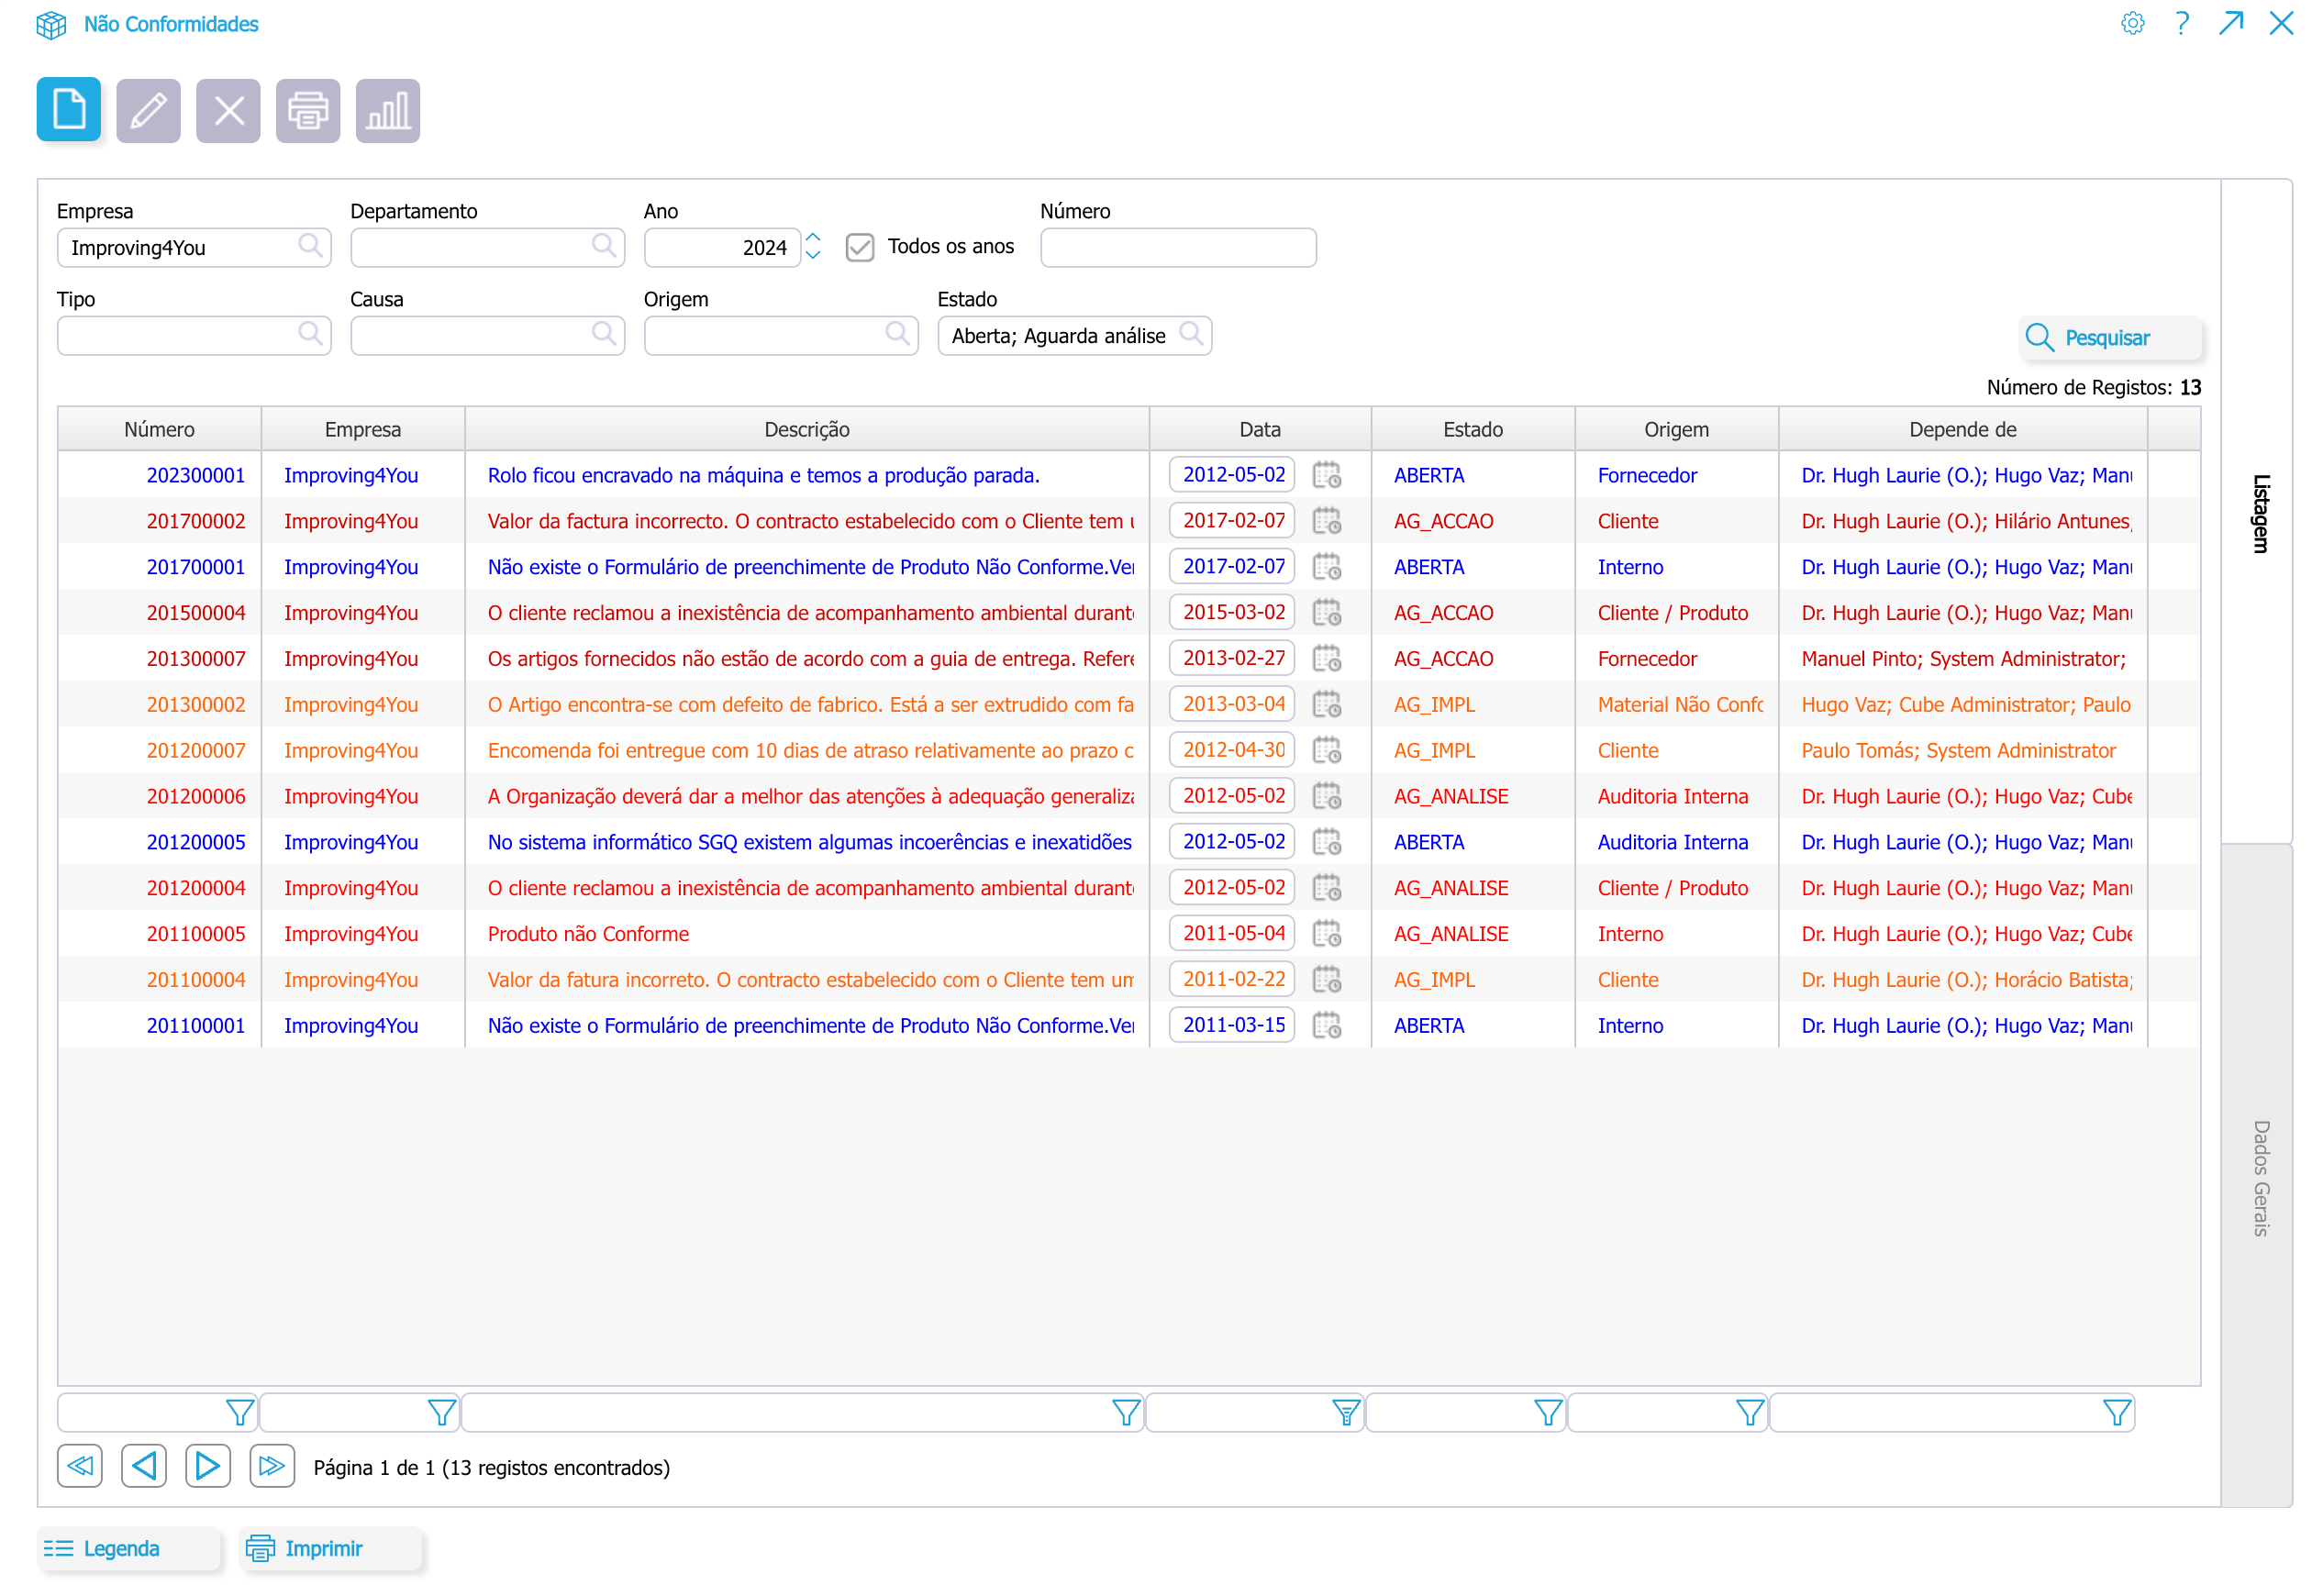Viewport: 2323px width, 1596px height.
Task: Toggle the Todos os anos checkbox
Action: point(859,247)
